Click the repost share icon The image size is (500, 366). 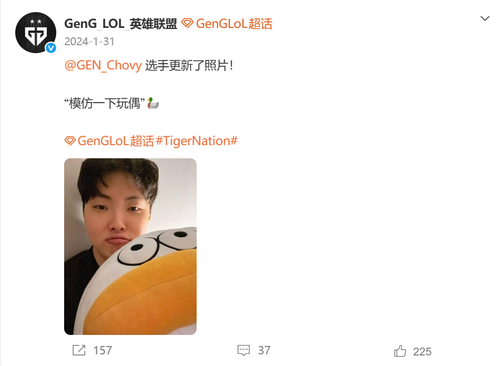pos(79,350)
